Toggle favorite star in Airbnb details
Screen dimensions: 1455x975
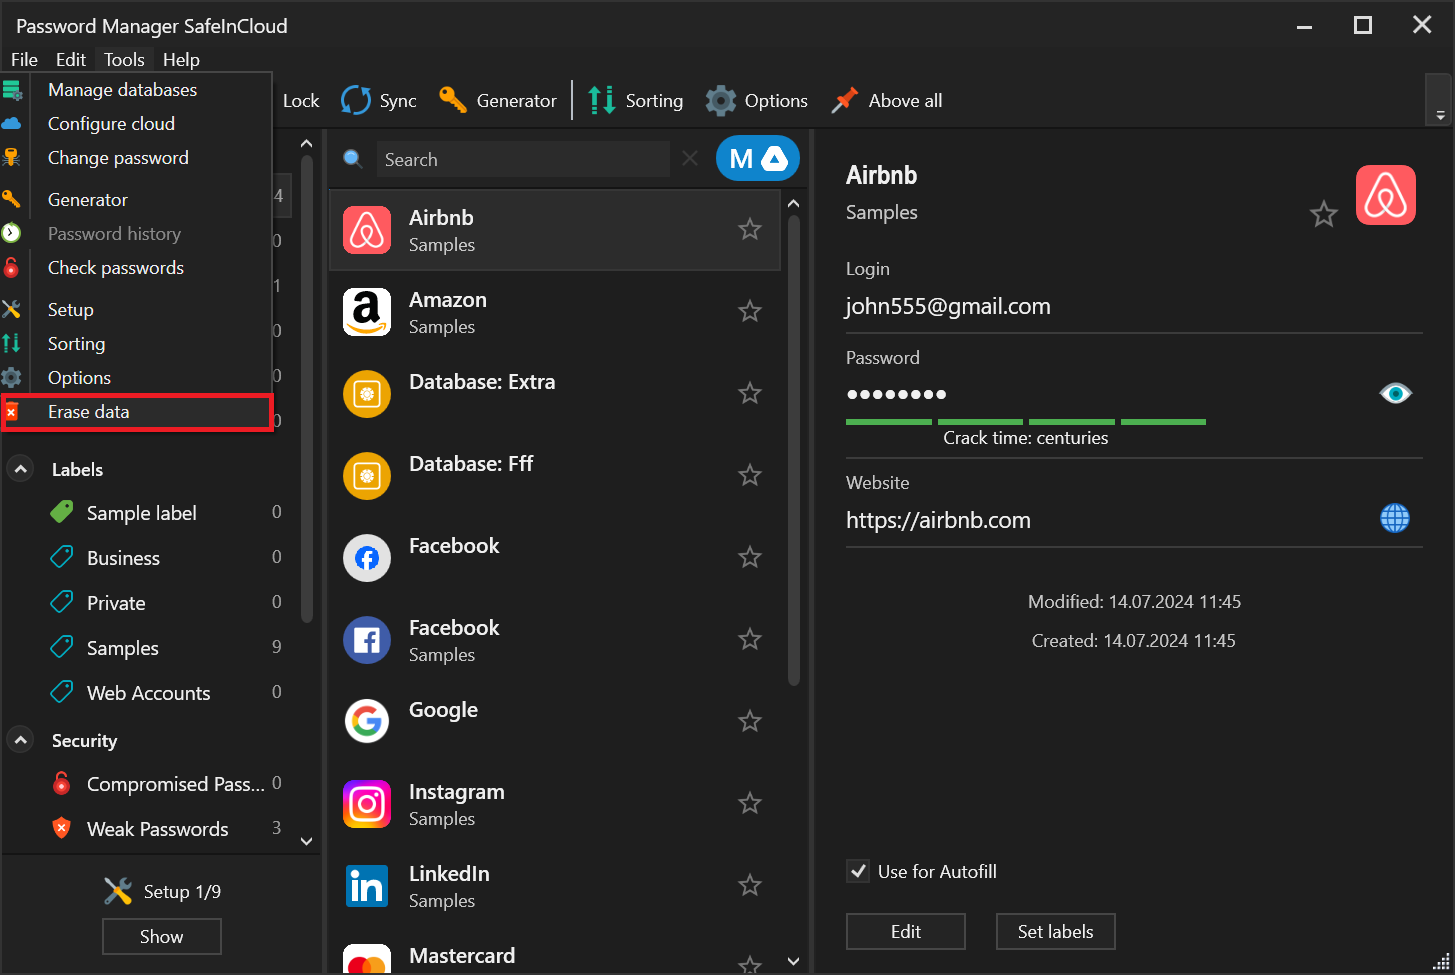click(1324, 214)
